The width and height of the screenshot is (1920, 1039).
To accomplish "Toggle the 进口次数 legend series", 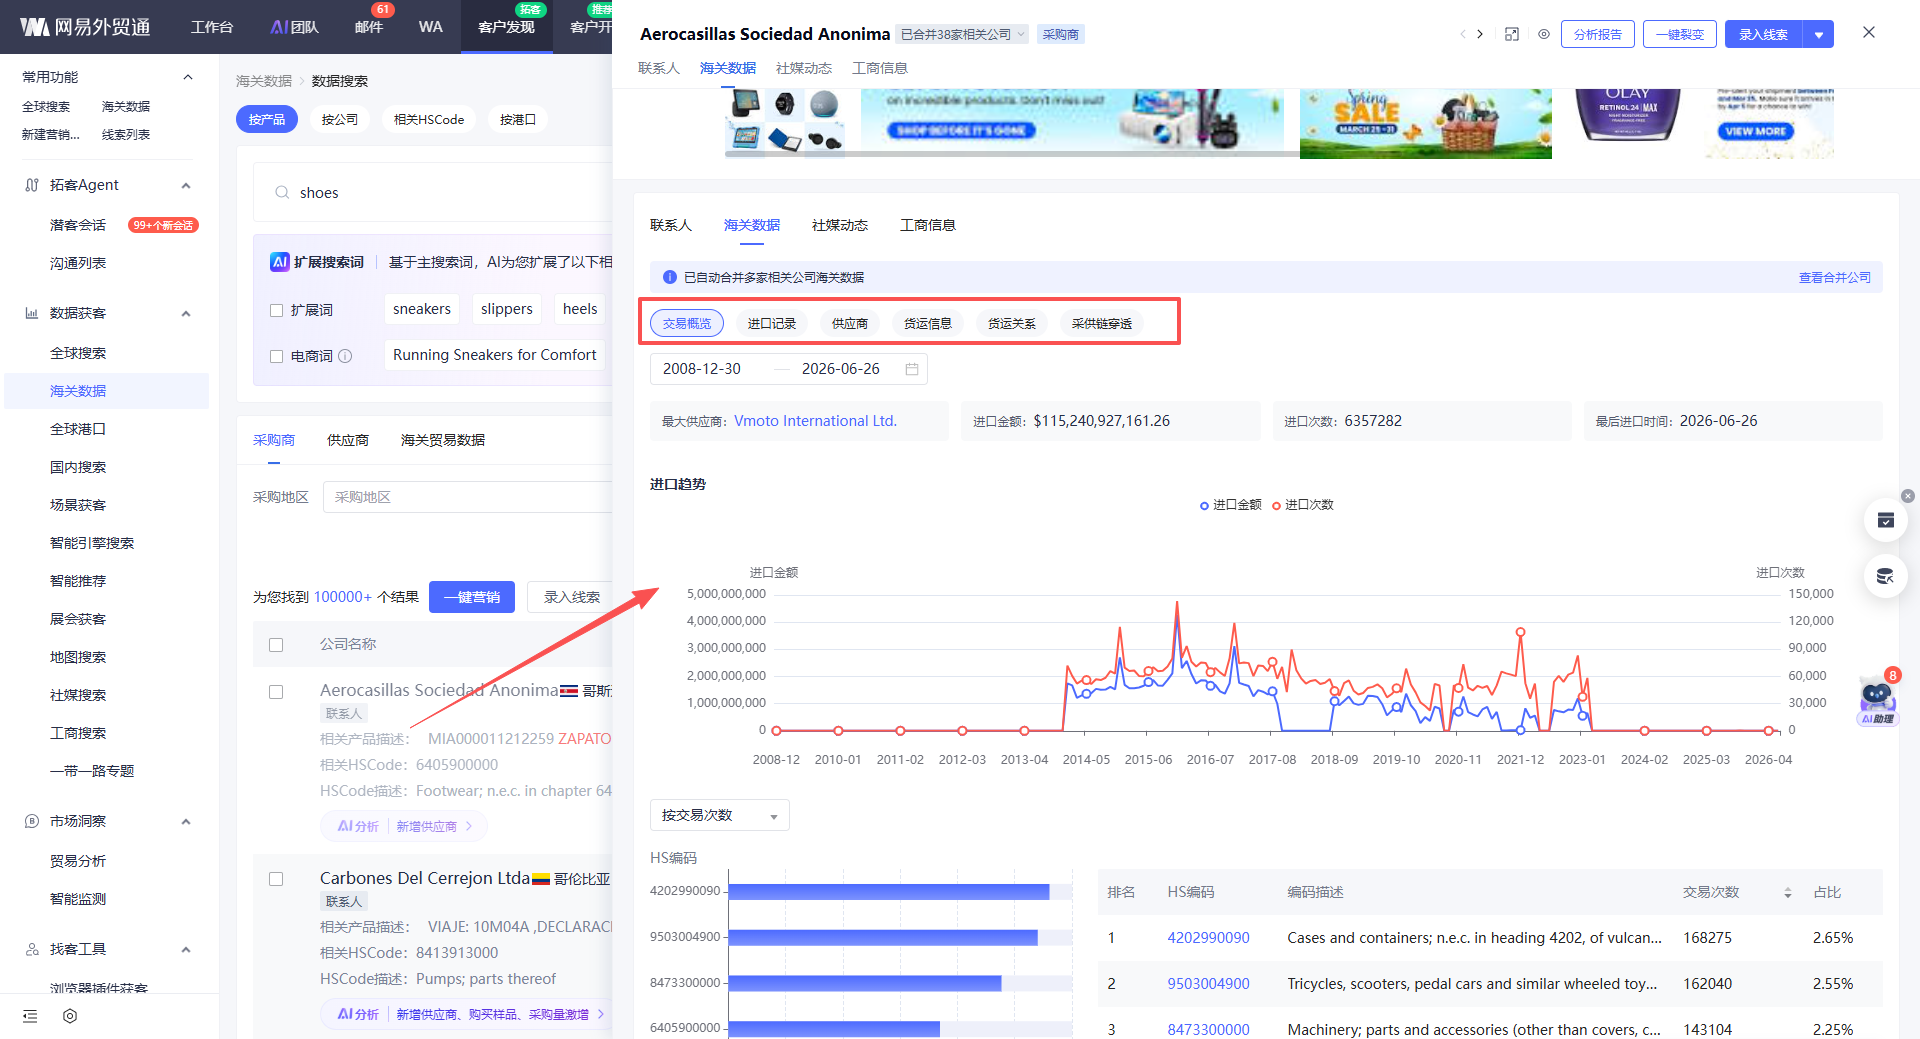I will (1303, 505).
